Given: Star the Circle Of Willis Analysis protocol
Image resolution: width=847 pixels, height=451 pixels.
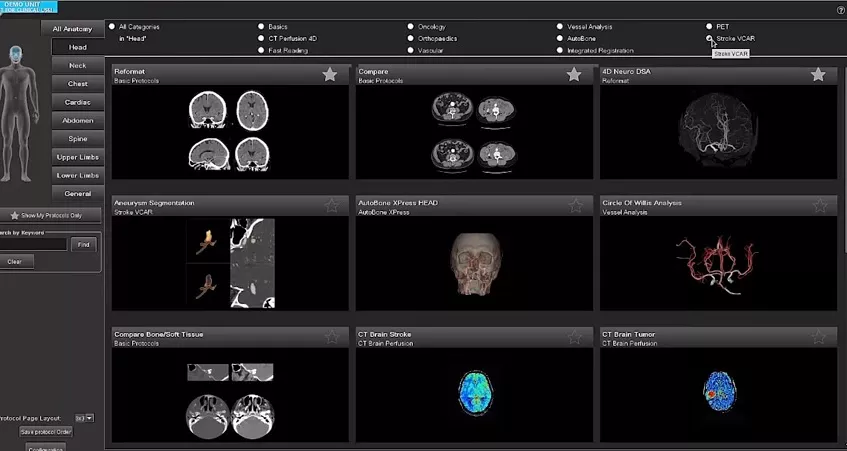Looking at the screenshot, I should pos(820,206).
